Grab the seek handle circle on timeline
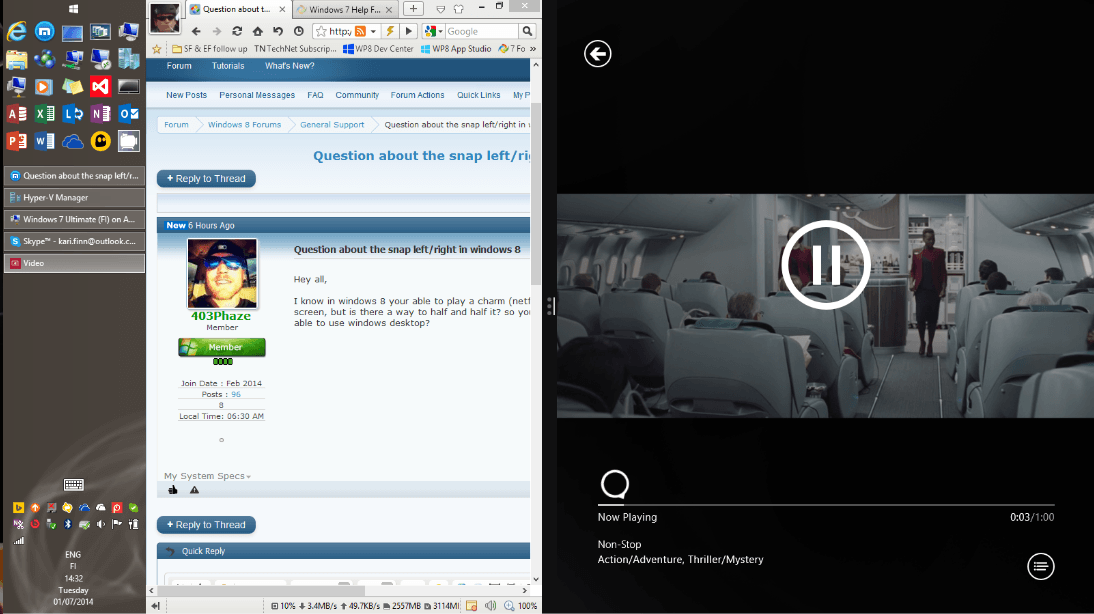This screenshot has width=1094, height=614. tap(615, 484)
